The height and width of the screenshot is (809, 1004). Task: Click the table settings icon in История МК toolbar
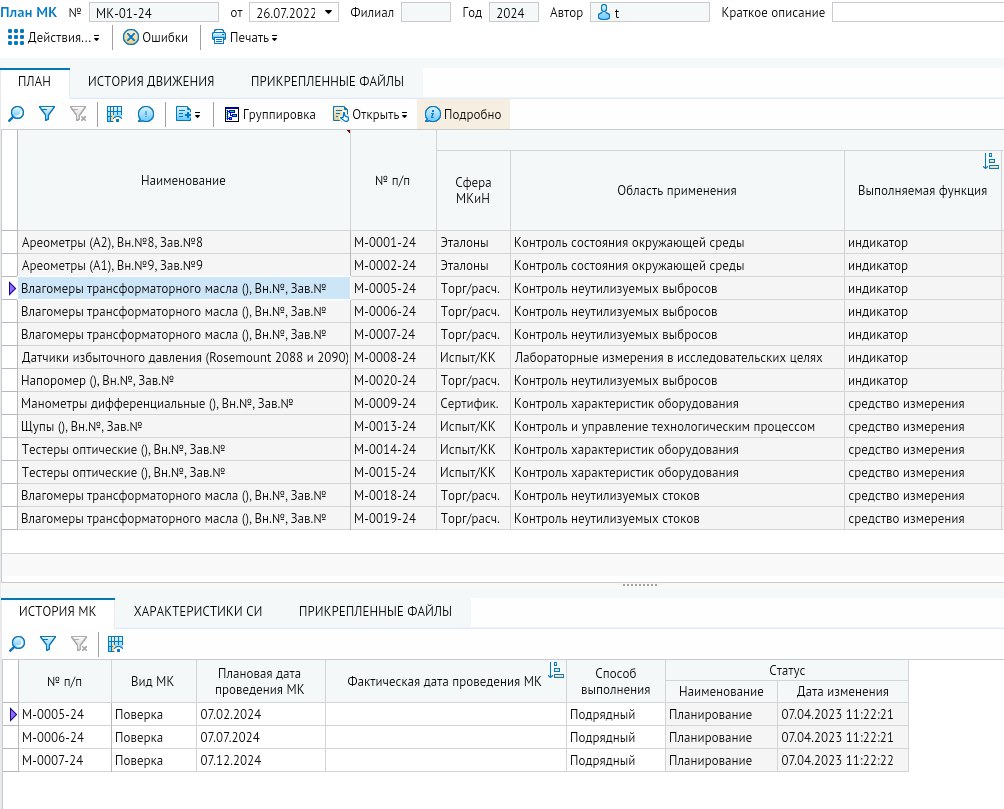tap(115, 644)
